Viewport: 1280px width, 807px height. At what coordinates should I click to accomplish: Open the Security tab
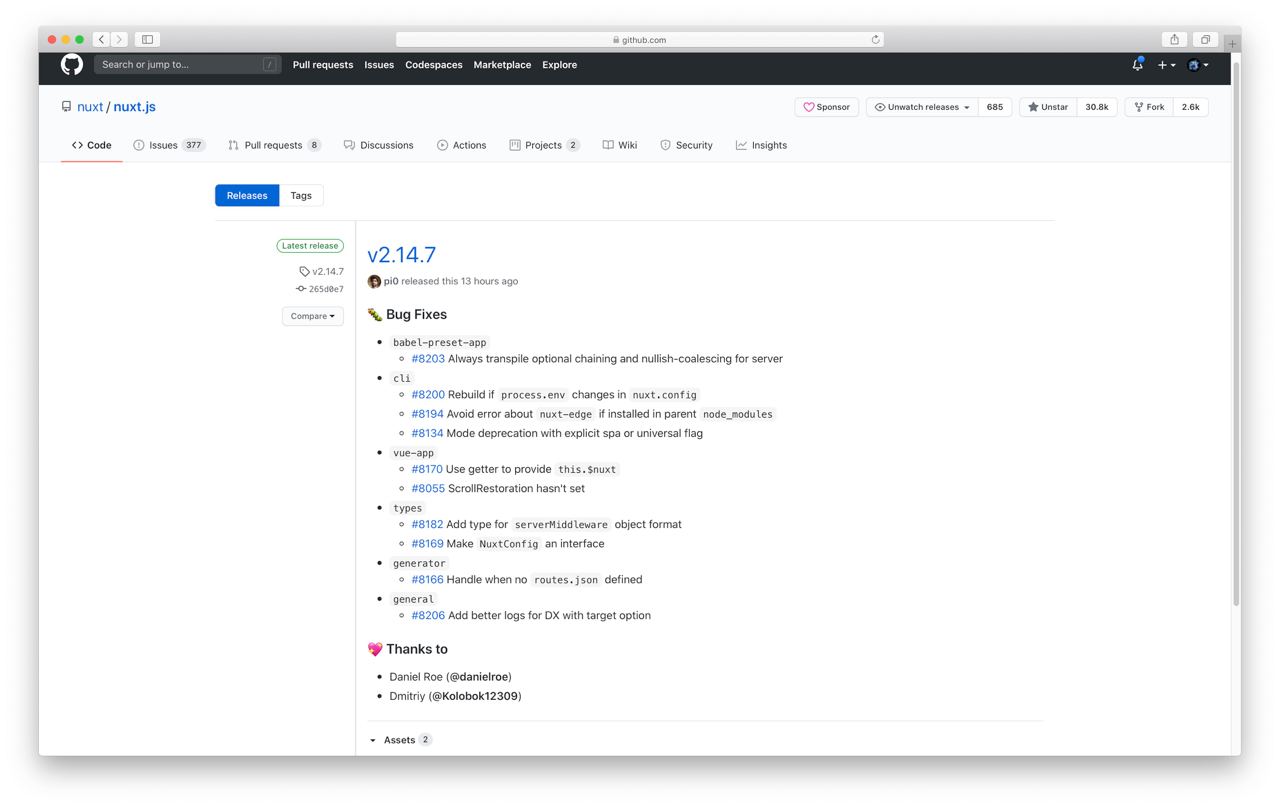686,146
